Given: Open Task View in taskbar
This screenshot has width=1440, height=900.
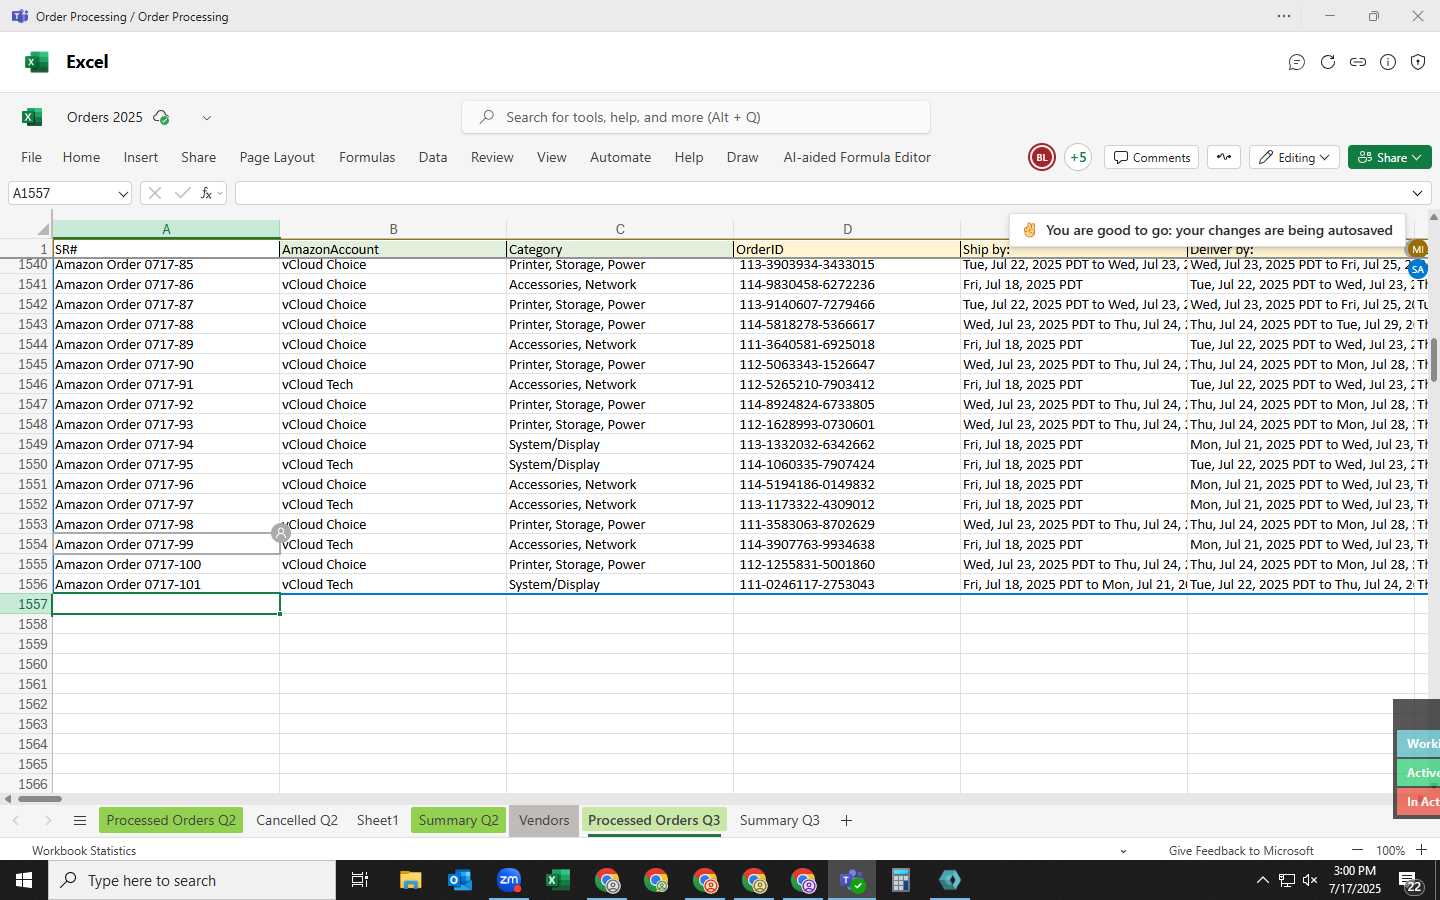Looking at the screenshot, I should point(360,880).
